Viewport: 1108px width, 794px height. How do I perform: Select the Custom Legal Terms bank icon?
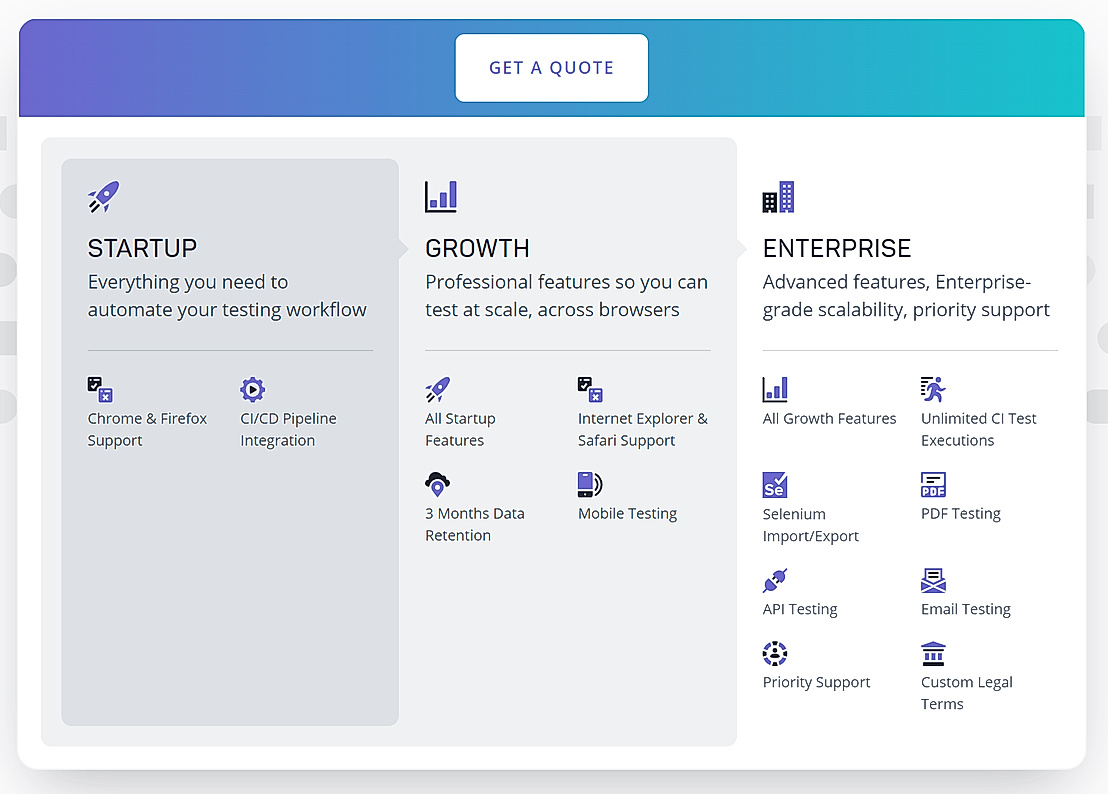pos(933,652)
